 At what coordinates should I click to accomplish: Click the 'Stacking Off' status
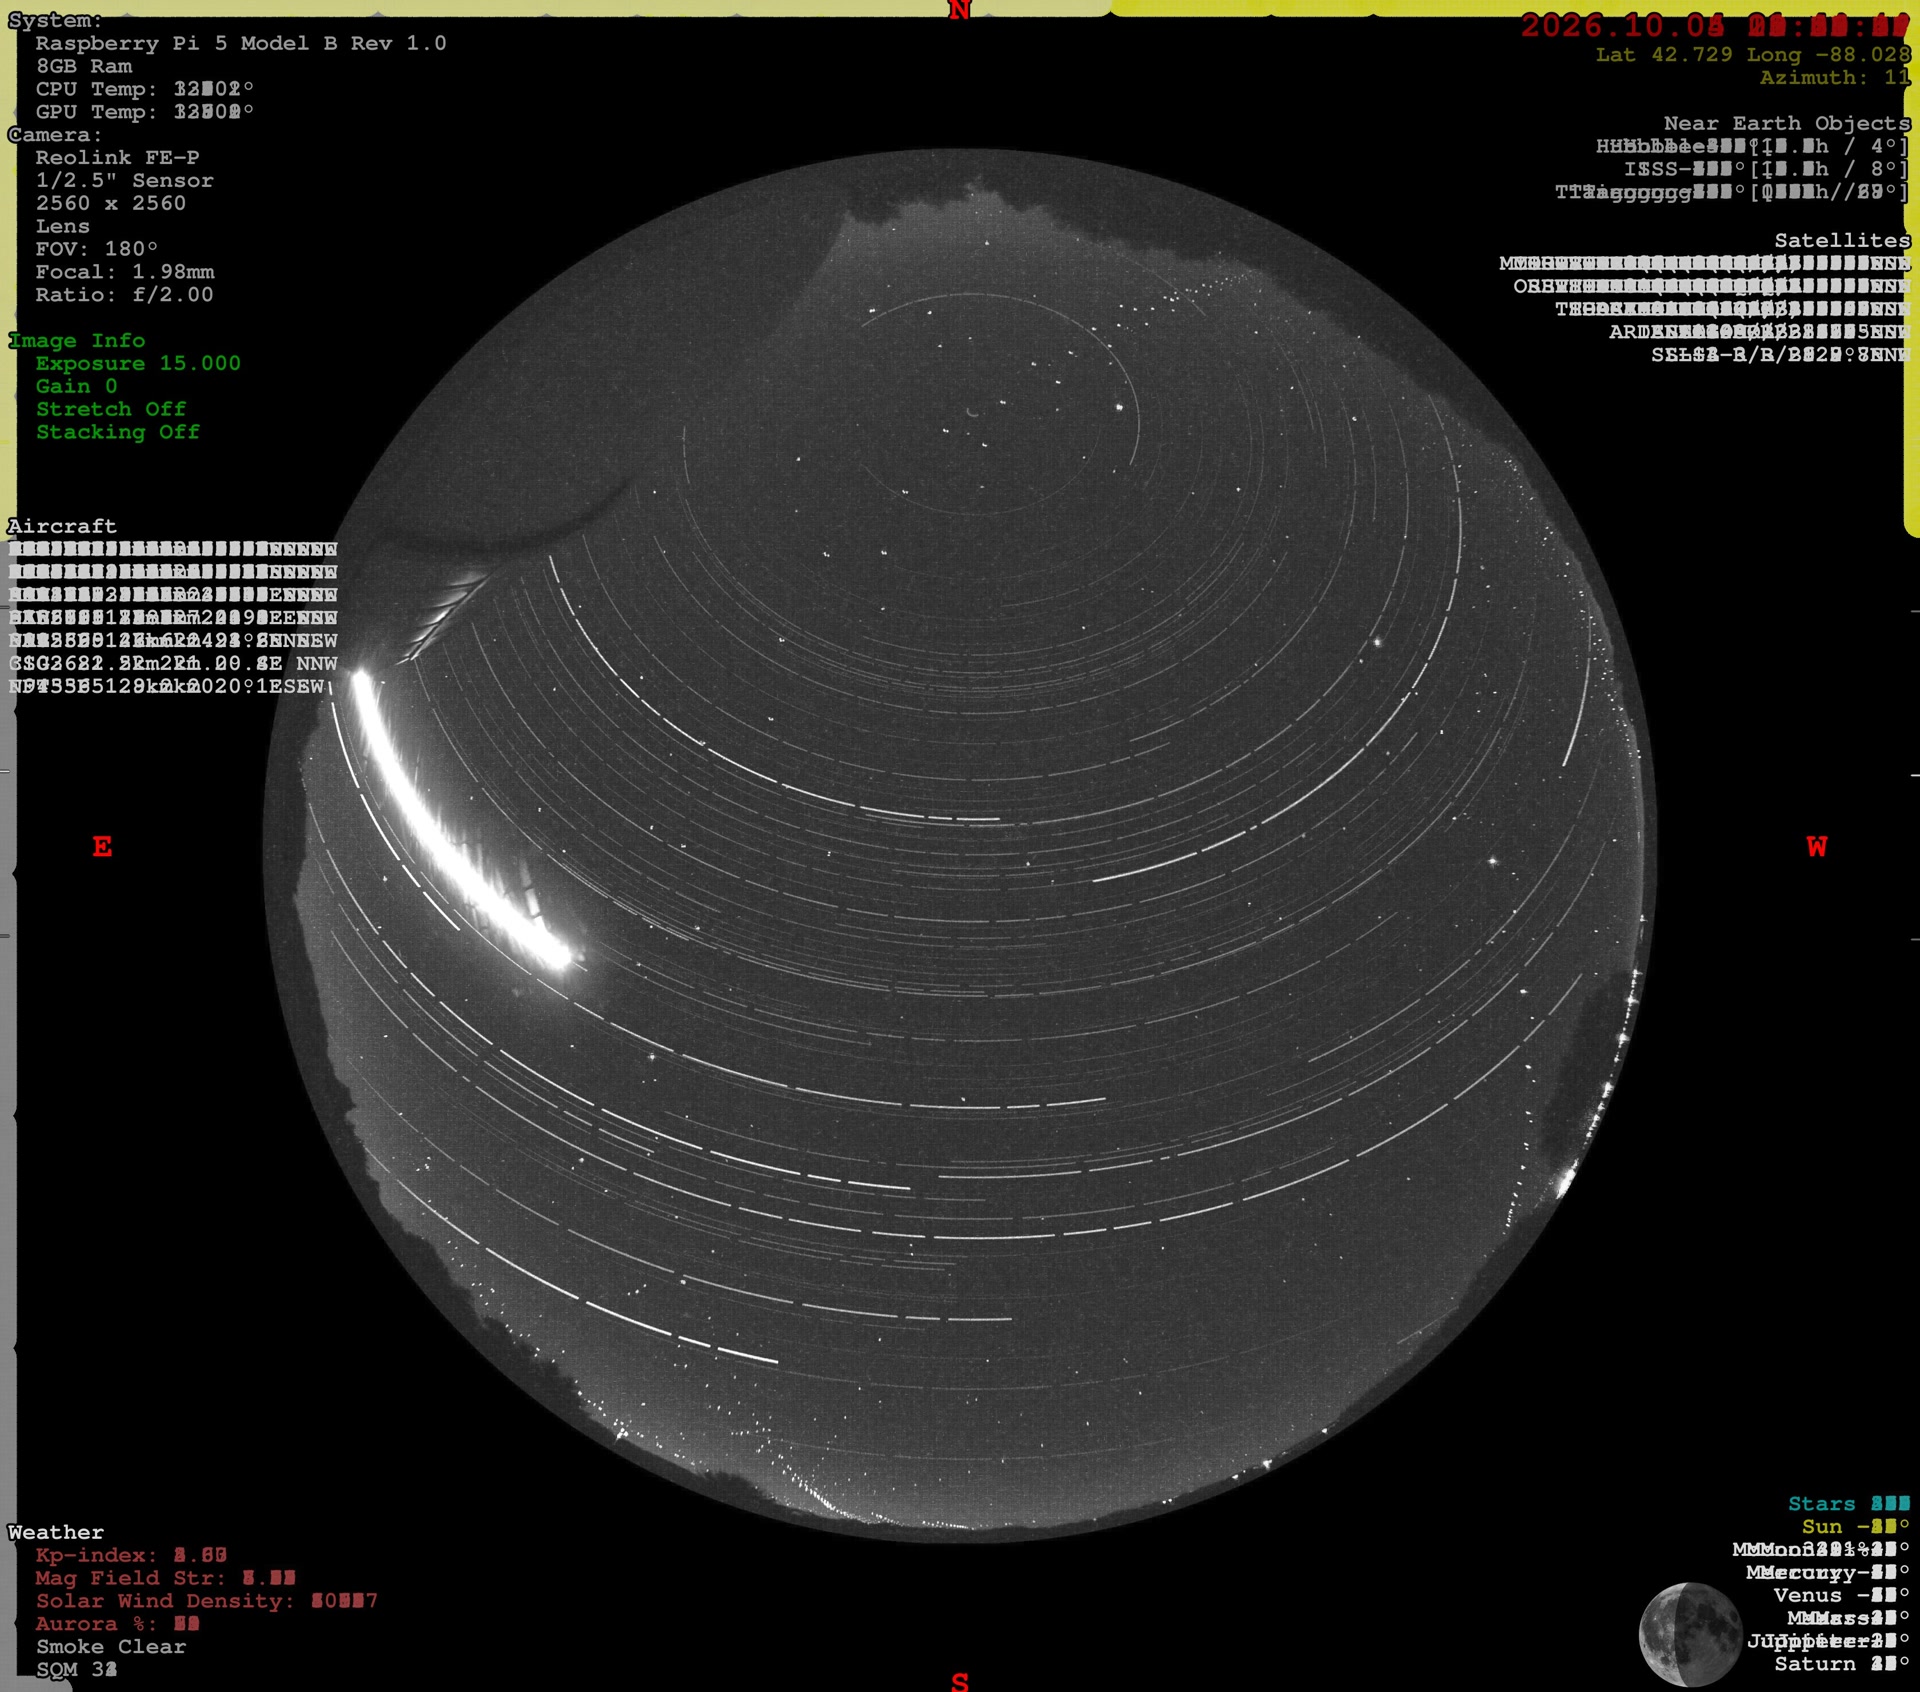(x=118, y=432)
